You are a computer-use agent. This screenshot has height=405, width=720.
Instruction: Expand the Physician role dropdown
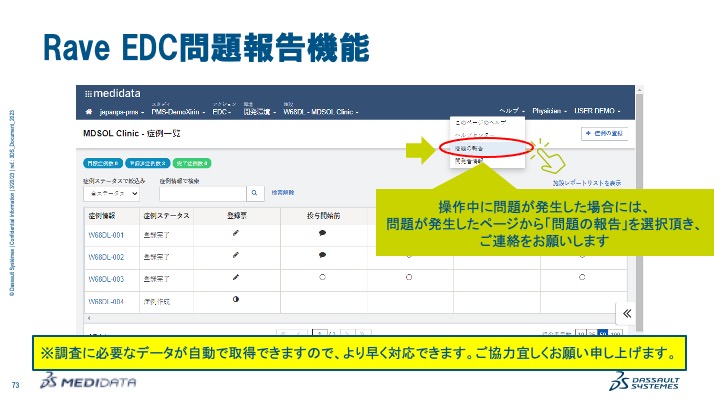549,111
